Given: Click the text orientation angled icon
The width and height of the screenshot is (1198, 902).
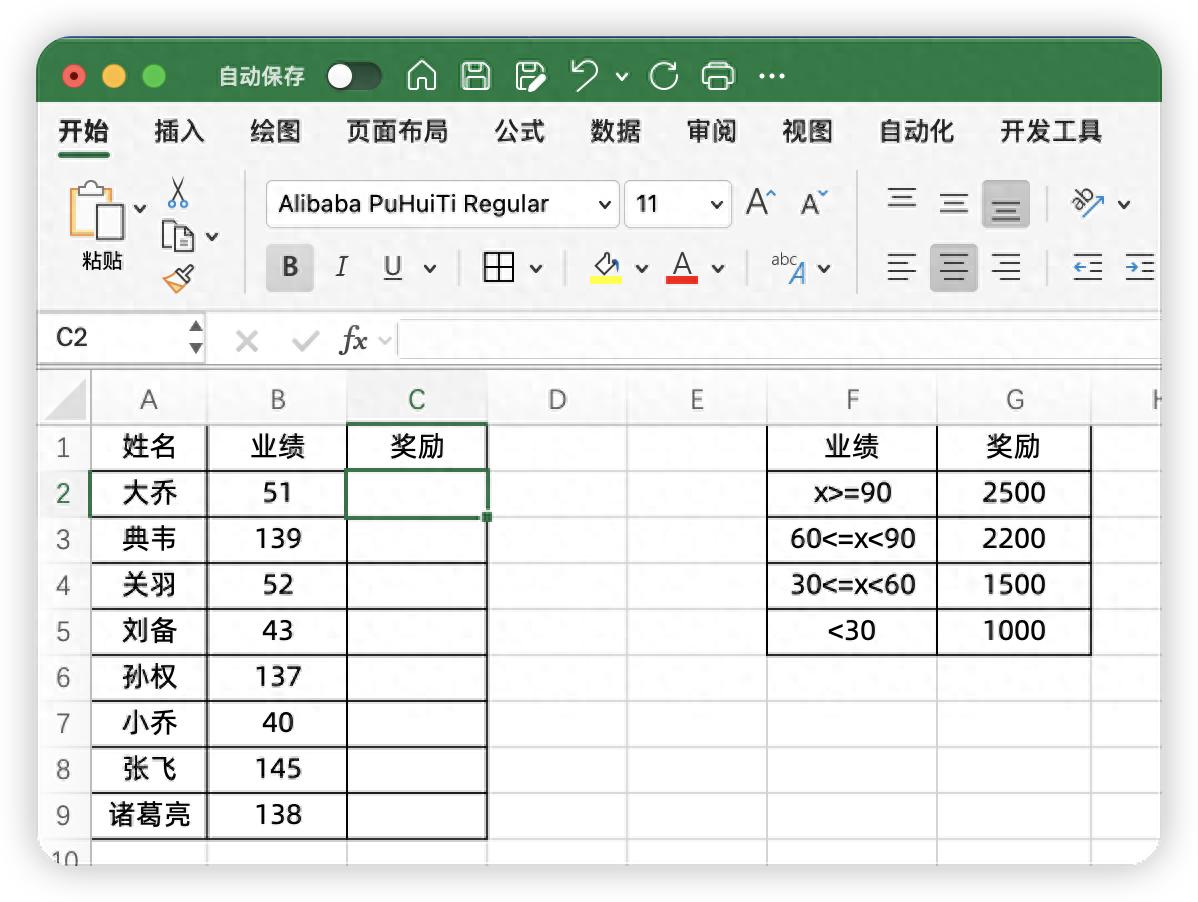Looking at the screenshot, I should [1088, 202].
